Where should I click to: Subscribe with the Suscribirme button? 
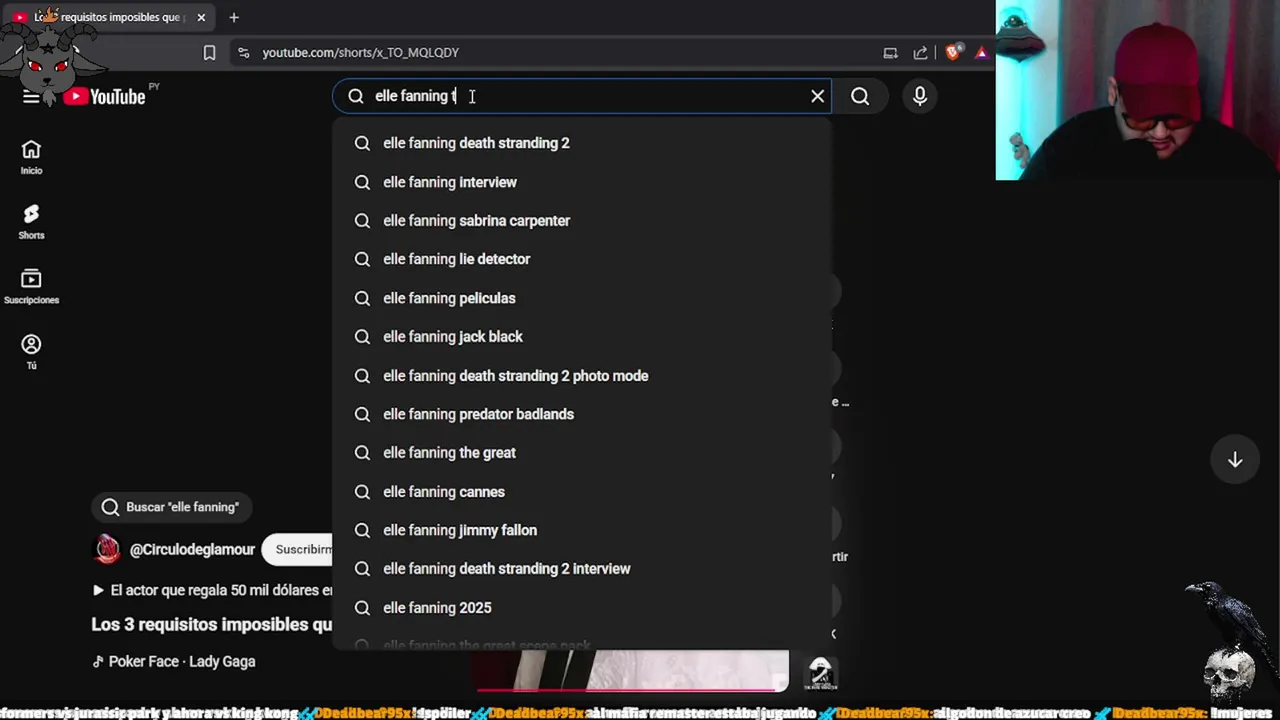pyautogui.click(x=298, y=549)
